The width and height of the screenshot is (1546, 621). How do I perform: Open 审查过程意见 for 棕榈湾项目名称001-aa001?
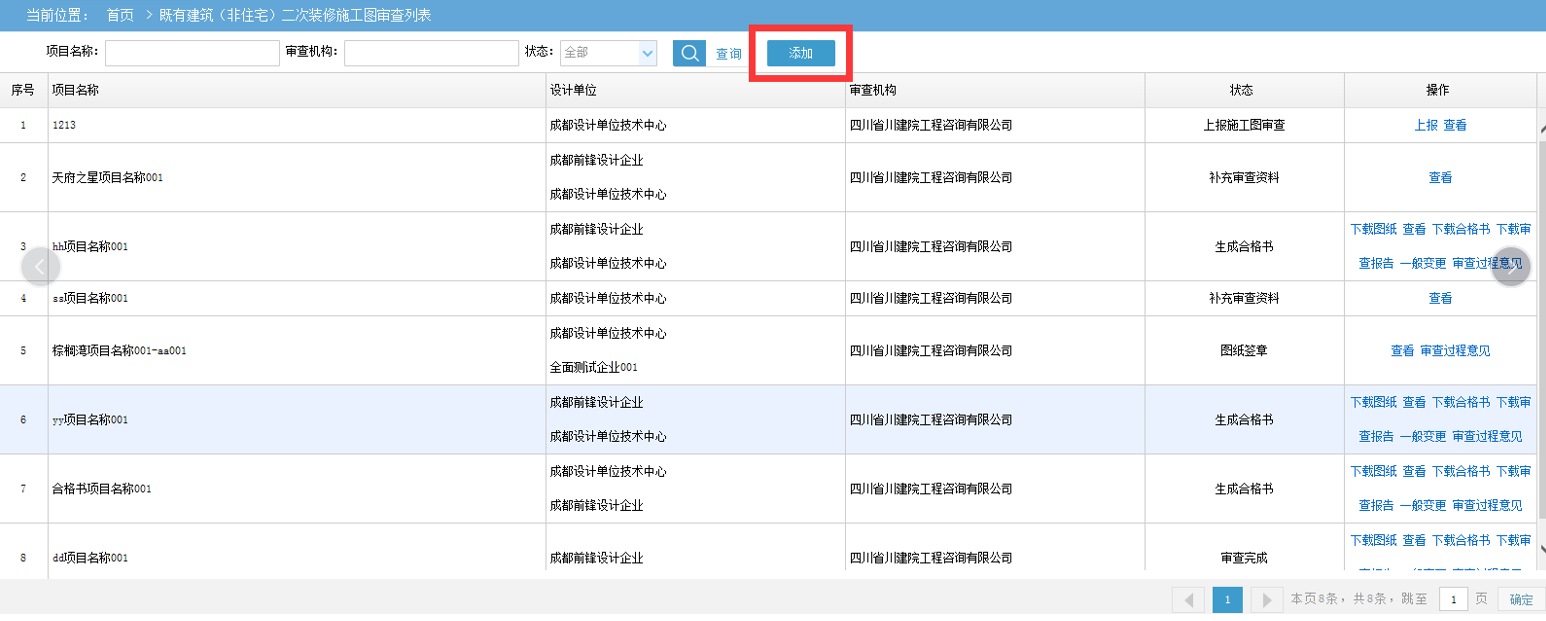click(1455, 351)
